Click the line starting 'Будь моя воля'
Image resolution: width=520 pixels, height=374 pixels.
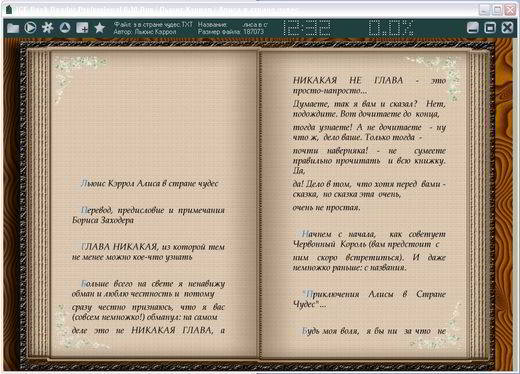[373, 331]
